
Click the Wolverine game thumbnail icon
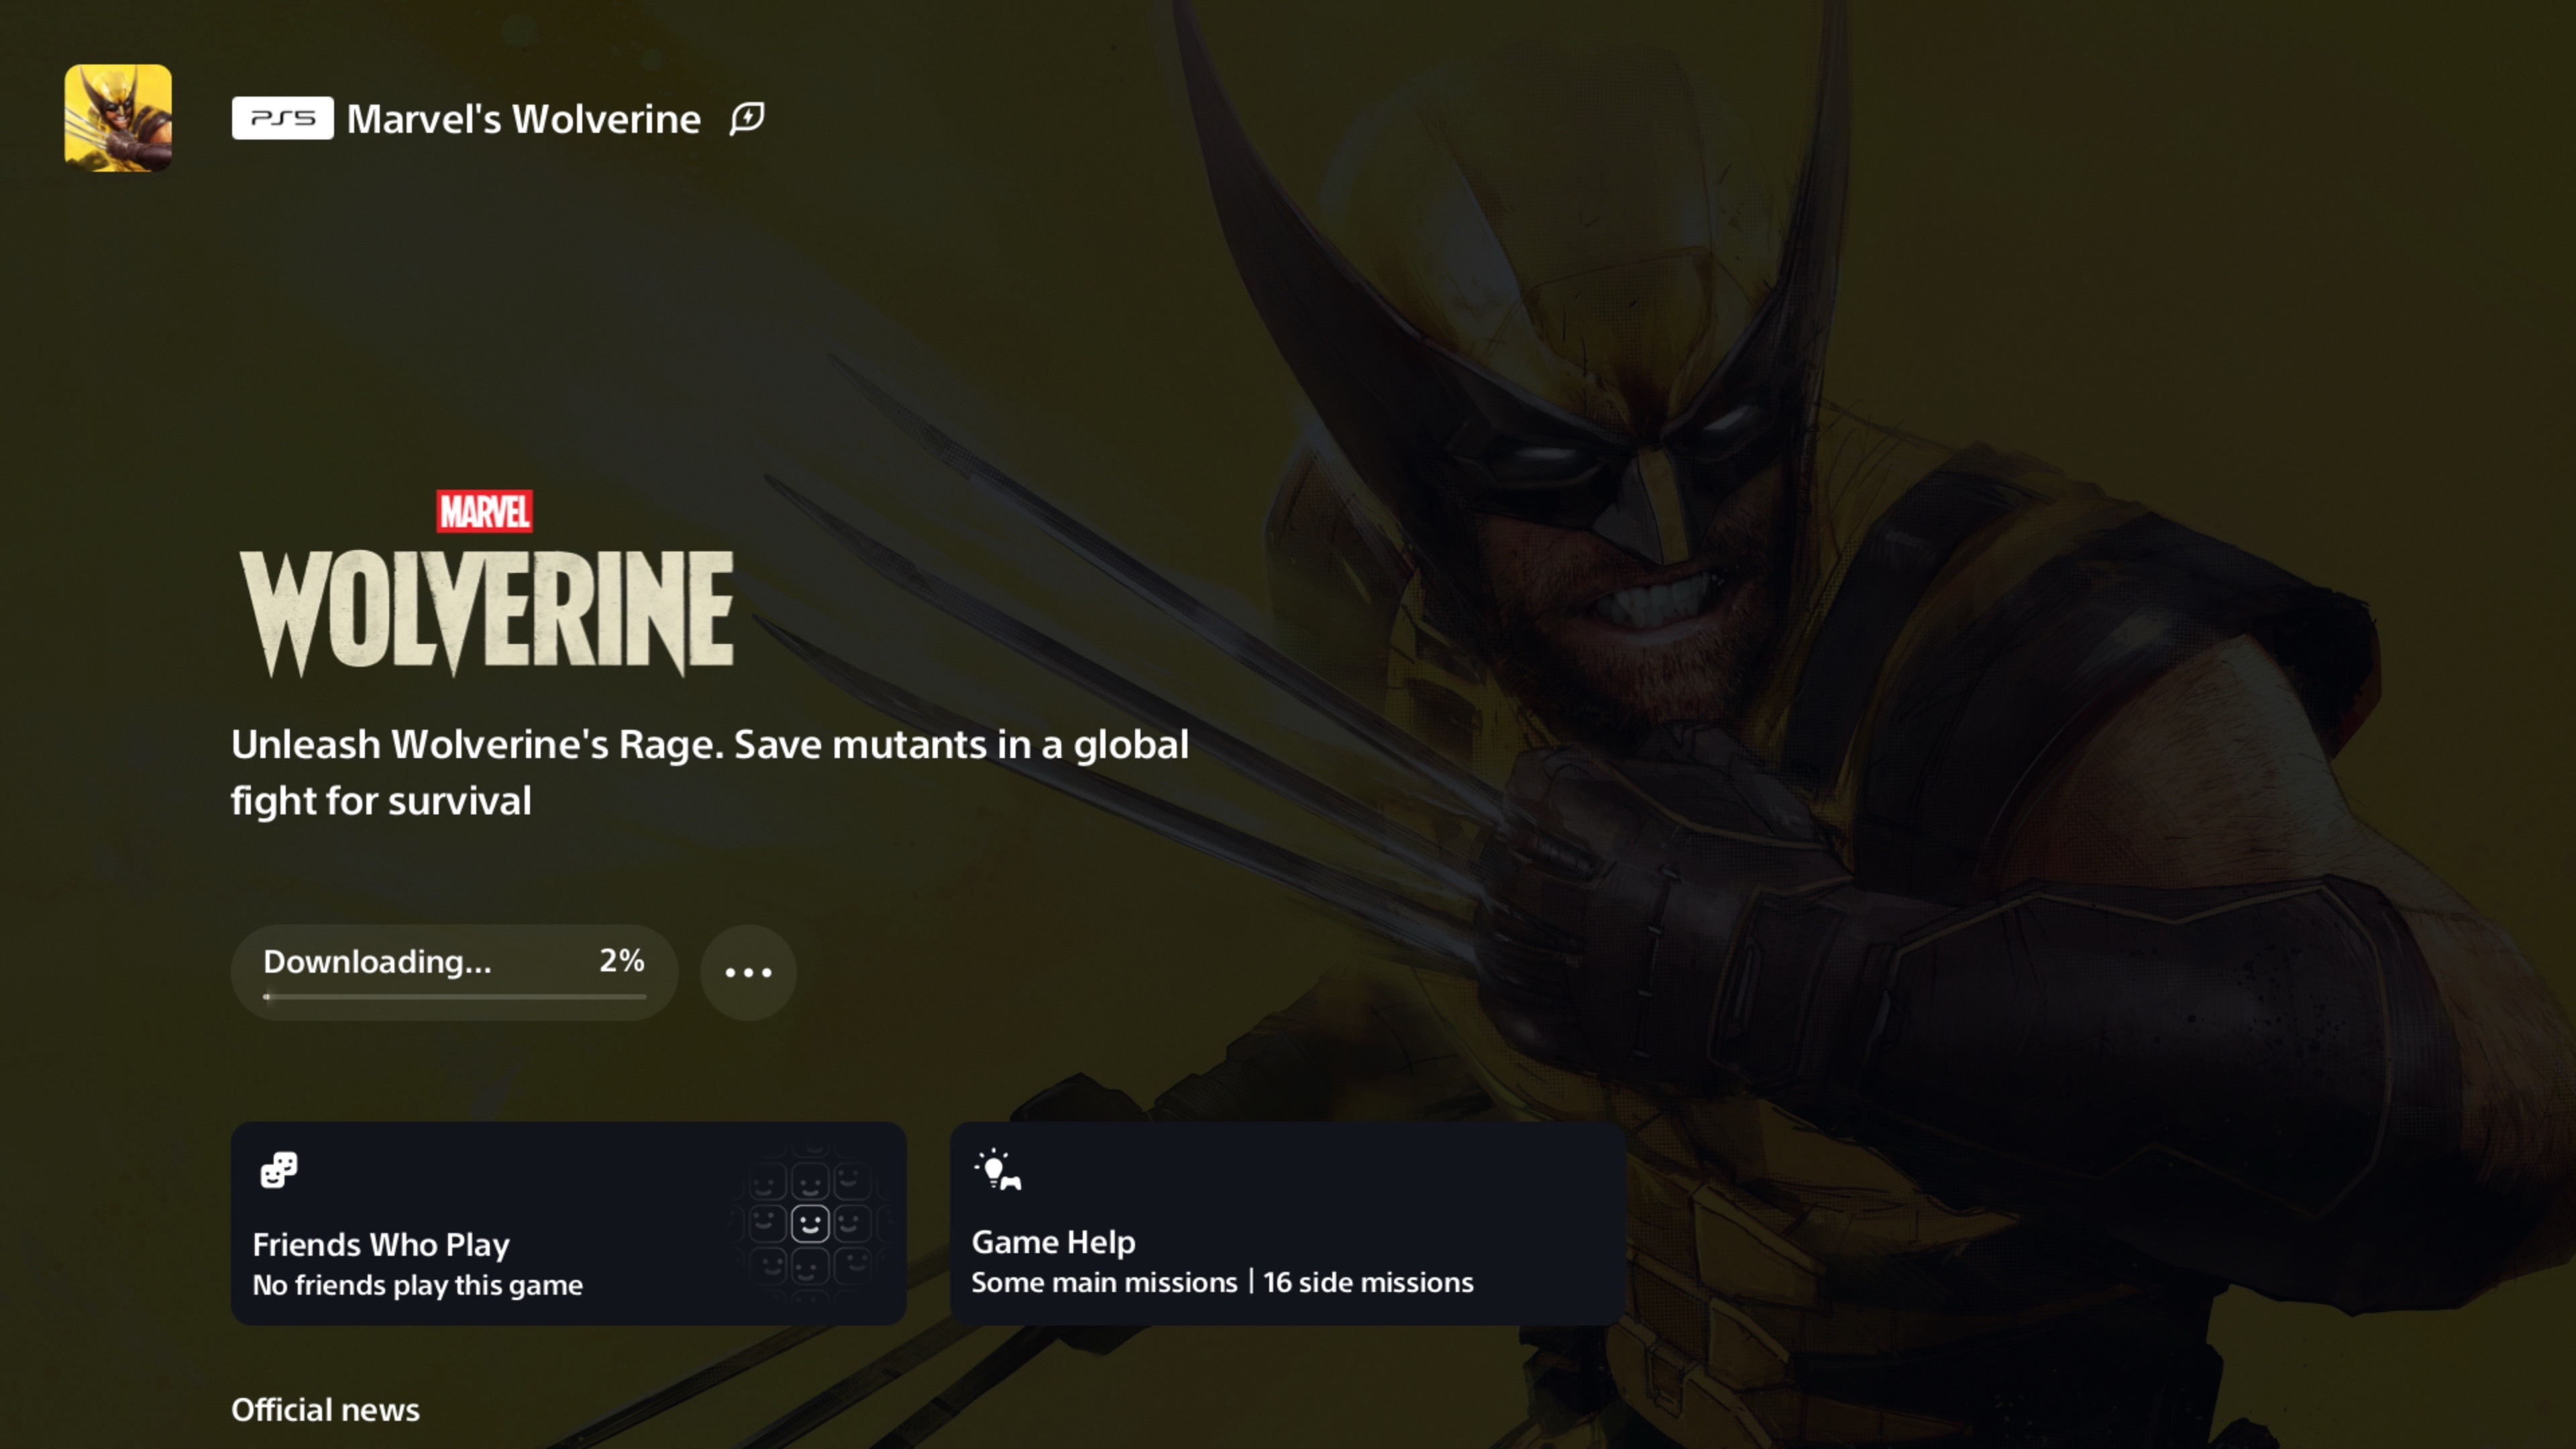click(x=118, y=118)
